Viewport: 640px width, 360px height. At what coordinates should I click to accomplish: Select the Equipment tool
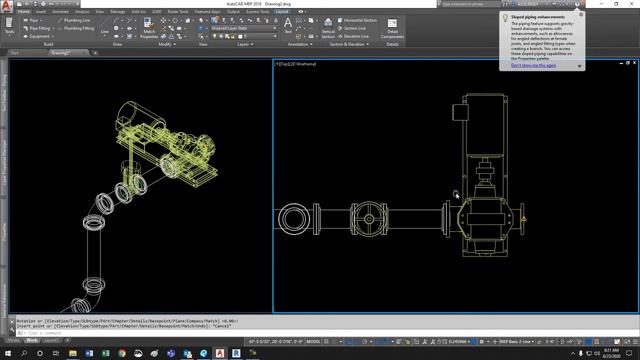[36, 36]
